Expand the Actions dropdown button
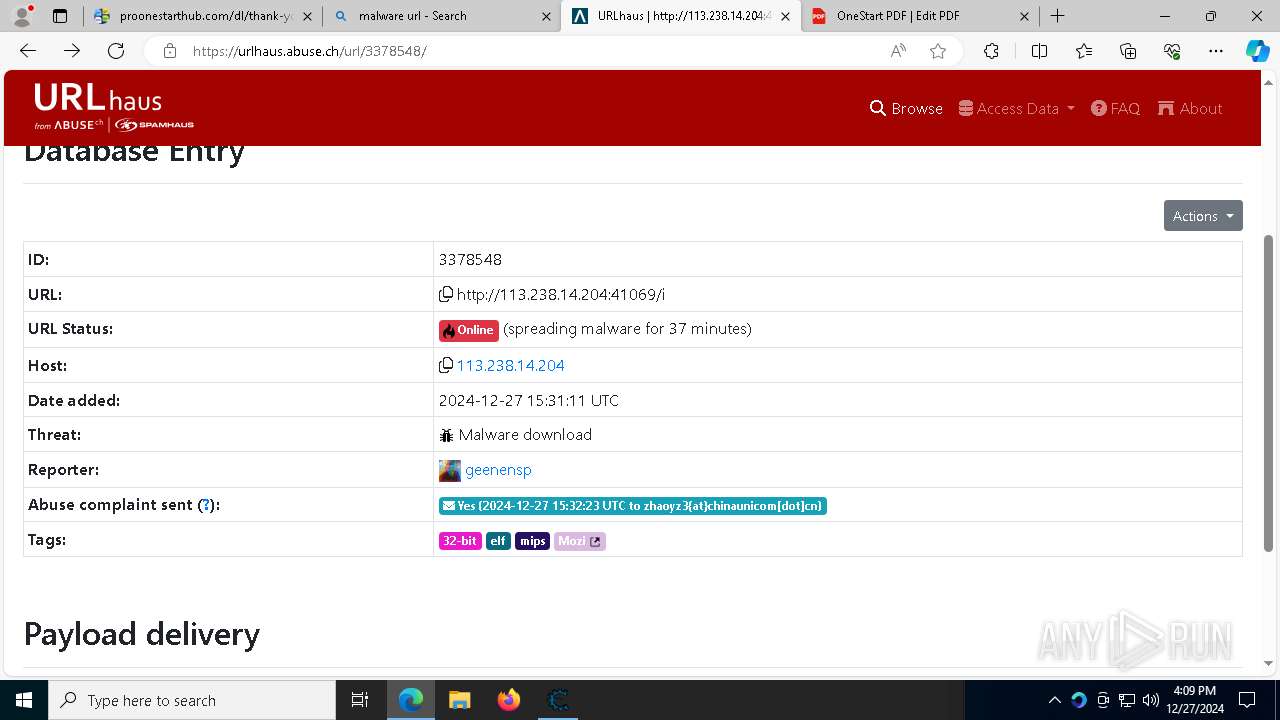Screen dimensions: 1280x720 pyautogui.click(x=1203, y=216)
